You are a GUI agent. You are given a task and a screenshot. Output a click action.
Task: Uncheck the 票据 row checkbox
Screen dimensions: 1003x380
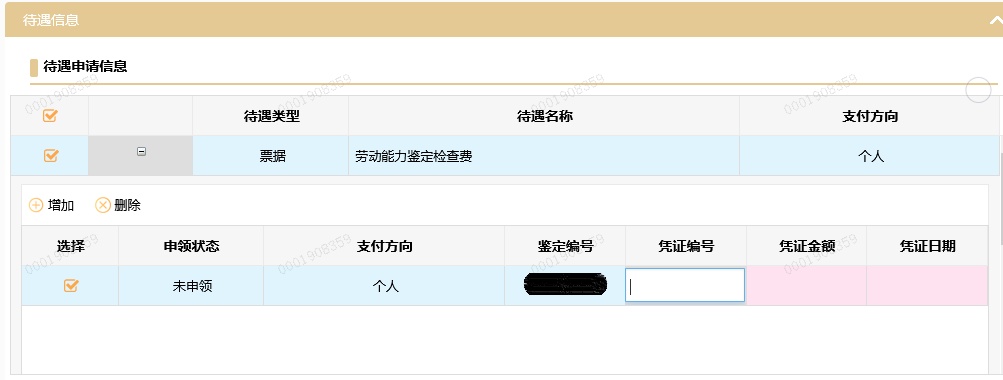point(51,155)
